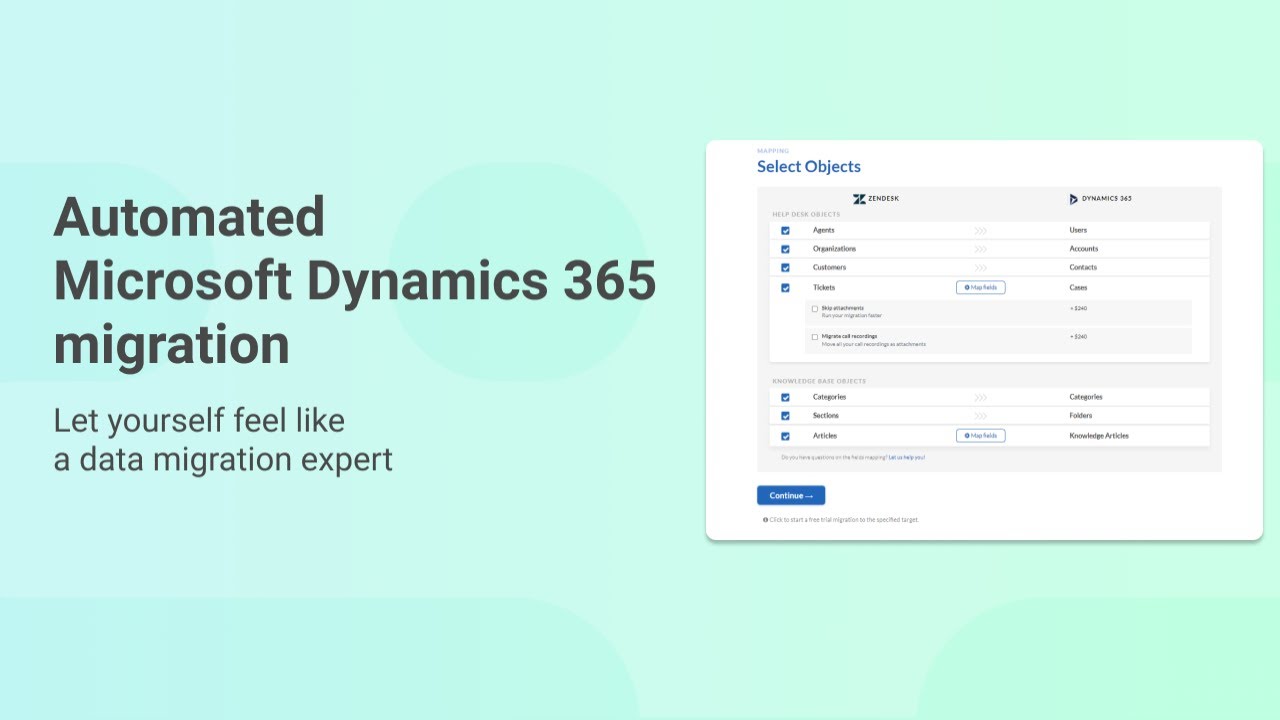The height and width of the screenshot is (720, 1280).
Task: Click the 'Folders' target label
Action: pos(1081,416)
